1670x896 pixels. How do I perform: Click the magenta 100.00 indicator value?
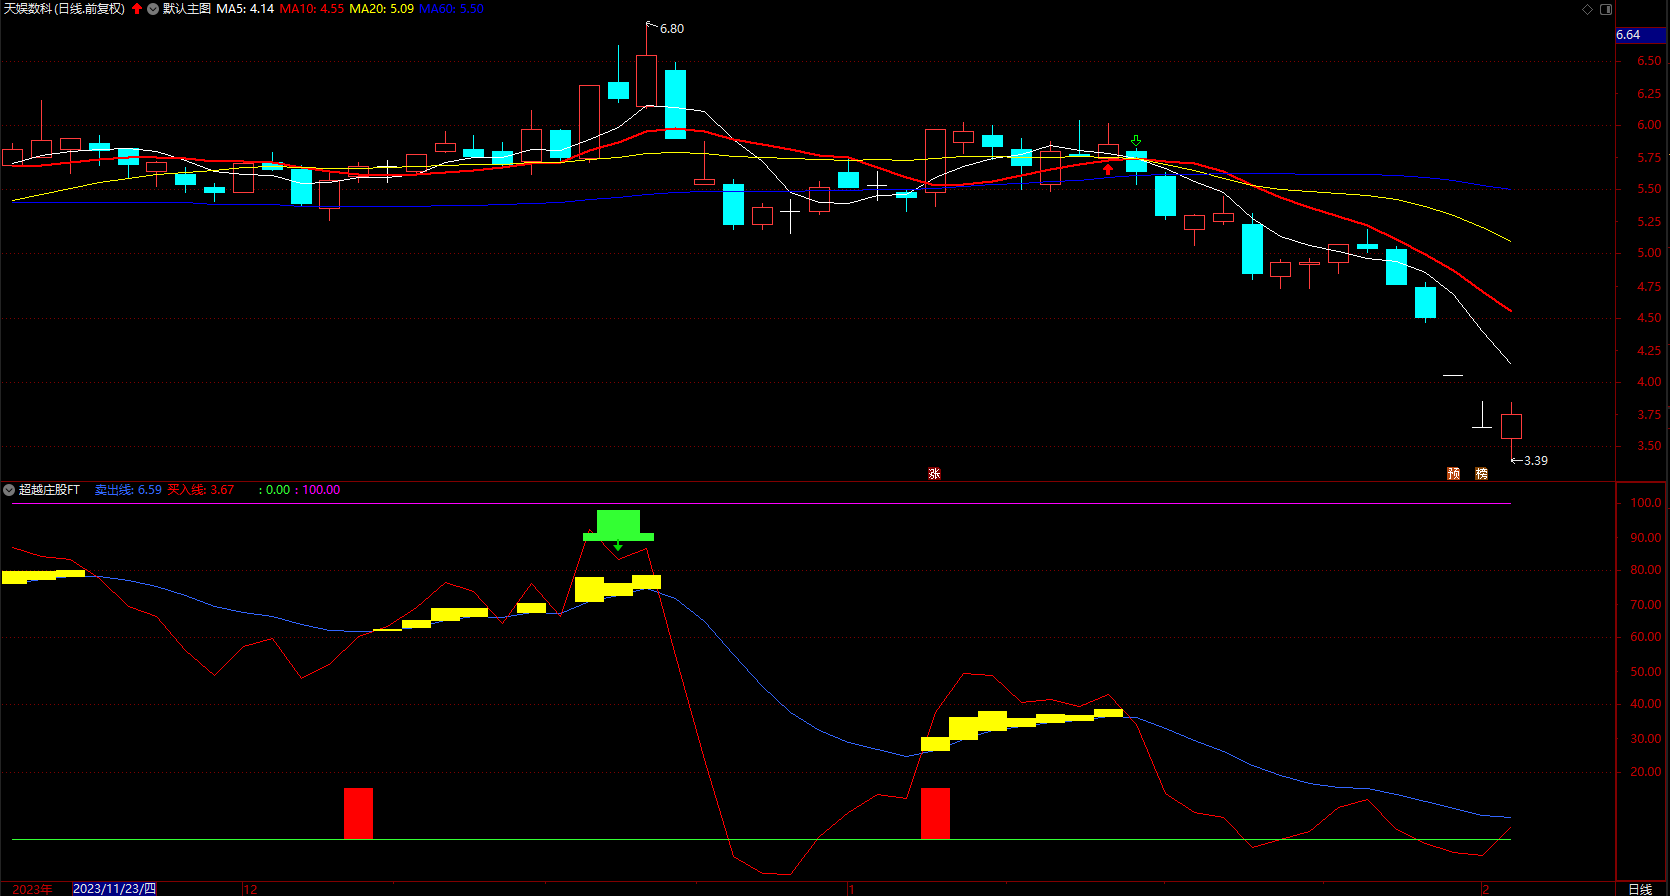click(x=321, y=490)
